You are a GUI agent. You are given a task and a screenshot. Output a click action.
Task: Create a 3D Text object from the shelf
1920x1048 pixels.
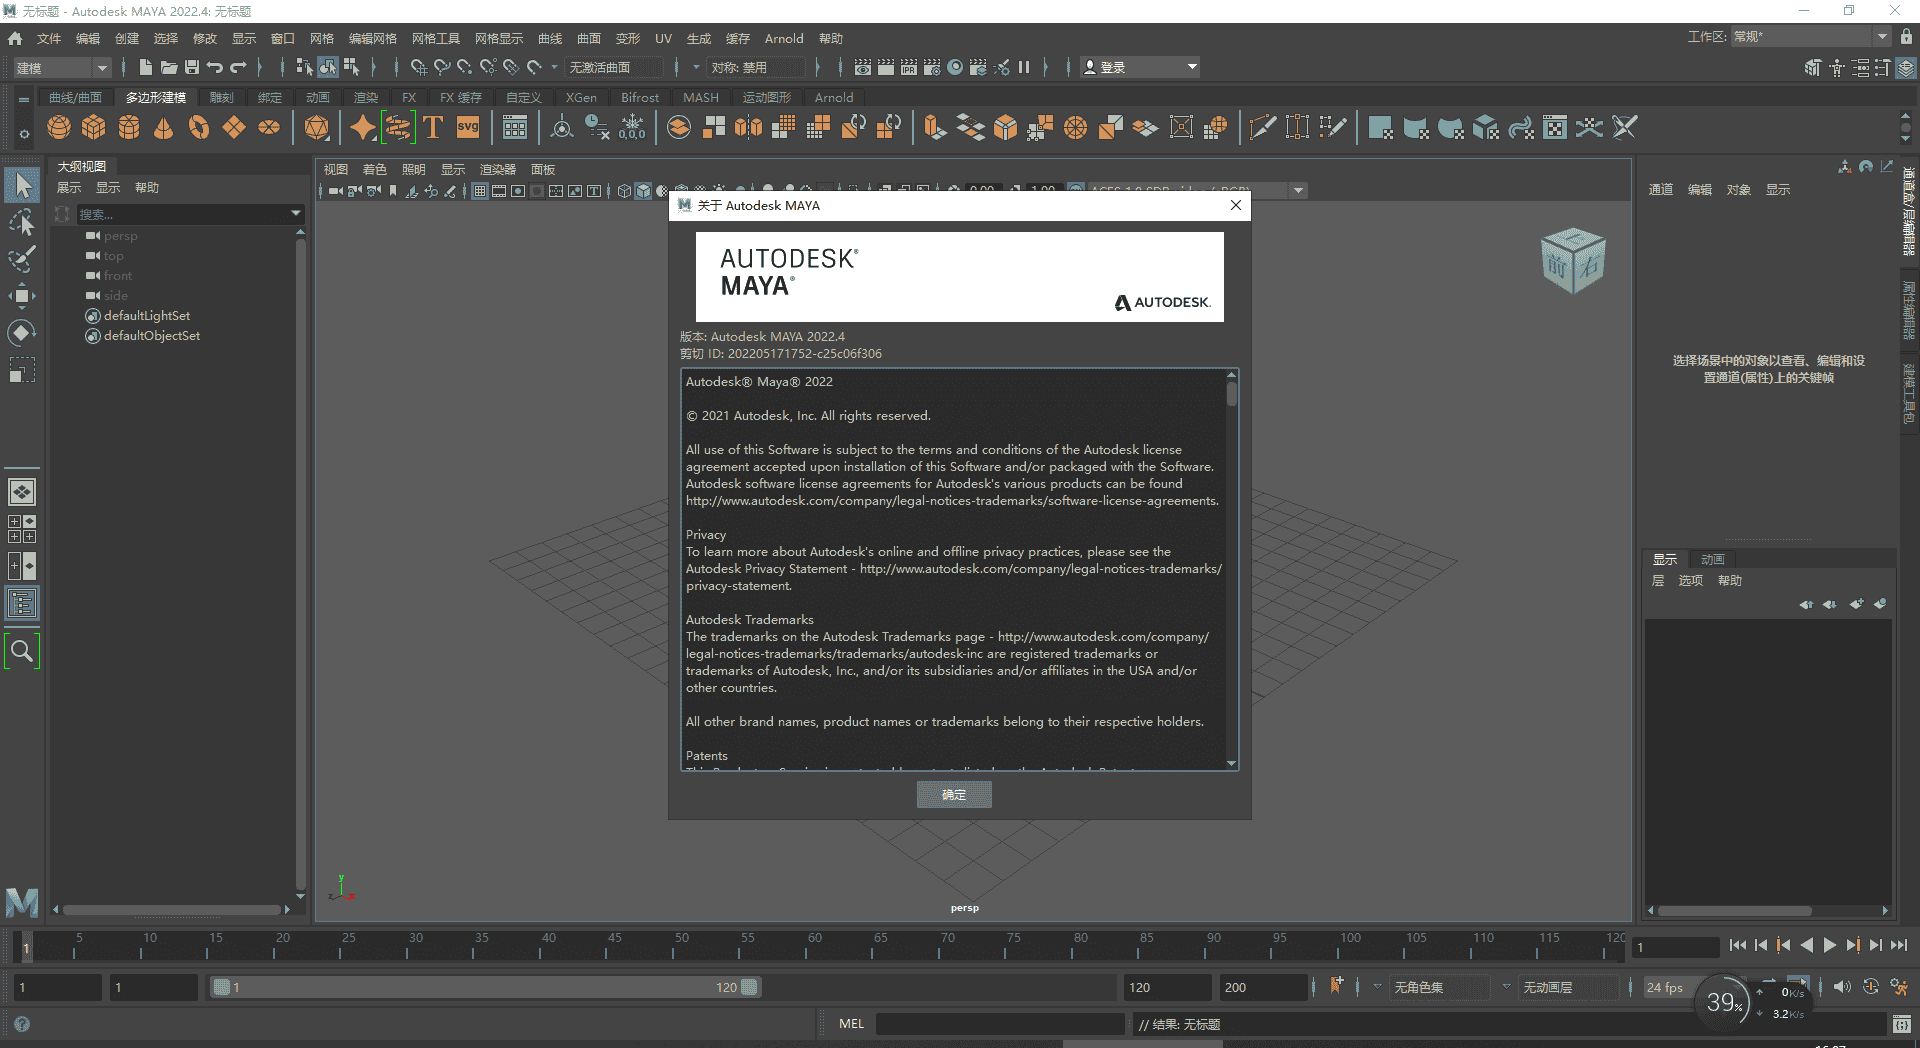pos(433,127)
